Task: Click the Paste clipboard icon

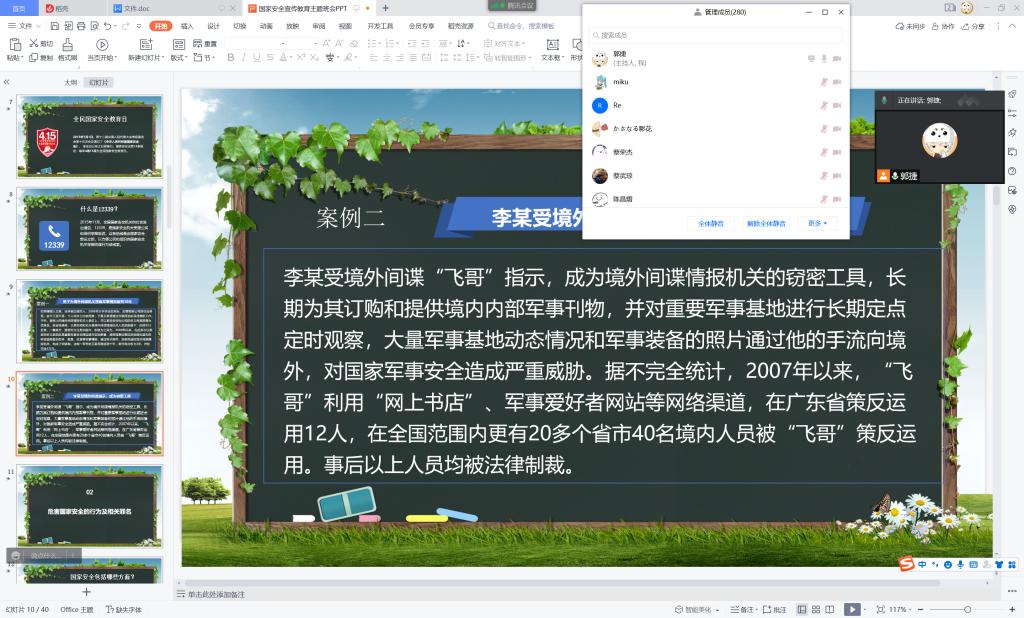Action: point(14,45)
